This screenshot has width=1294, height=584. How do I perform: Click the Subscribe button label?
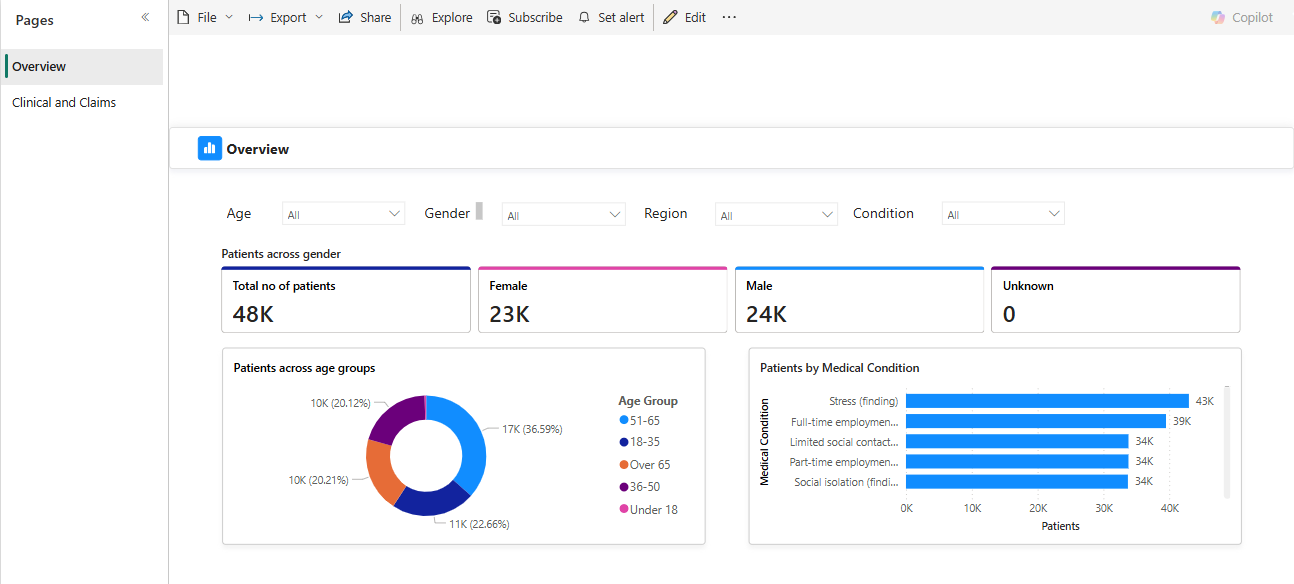[x=535, y=17]
